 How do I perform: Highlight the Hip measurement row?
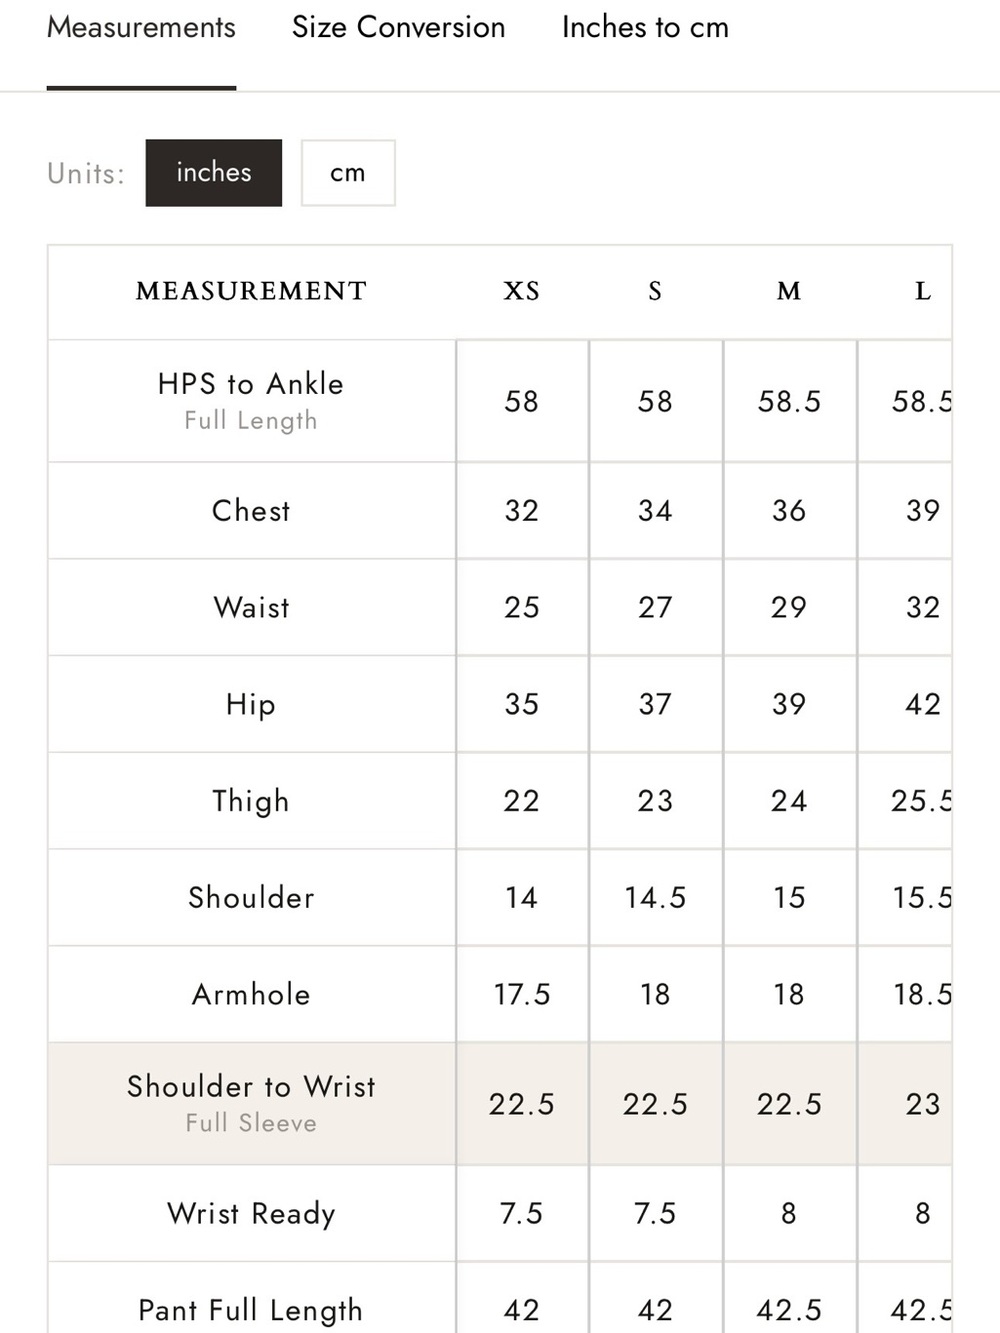tap(500, 704)
